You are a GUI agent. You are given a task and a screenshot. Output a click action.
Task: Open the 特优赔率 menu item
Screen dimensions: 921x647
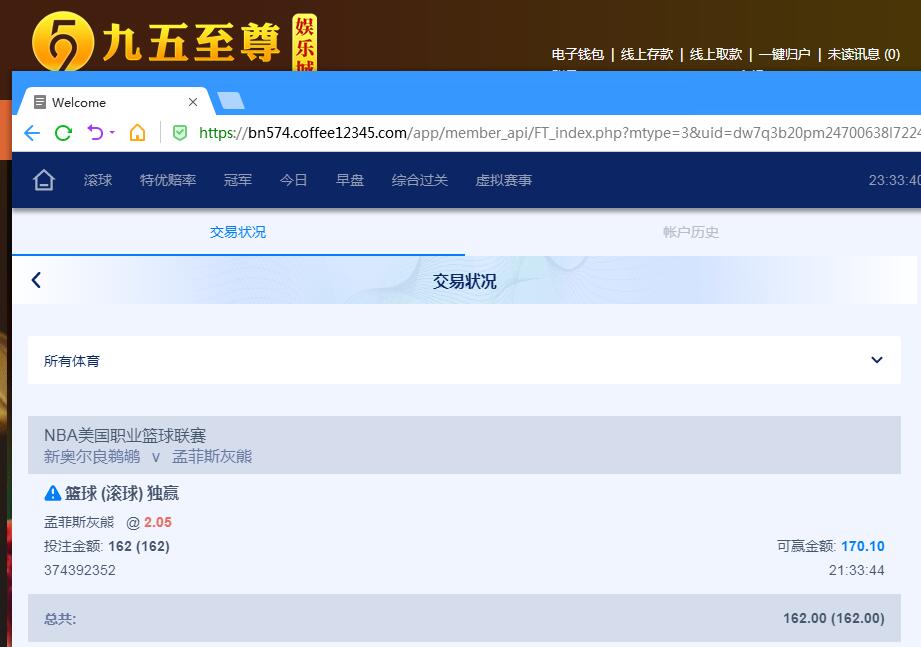click(168, 180)
